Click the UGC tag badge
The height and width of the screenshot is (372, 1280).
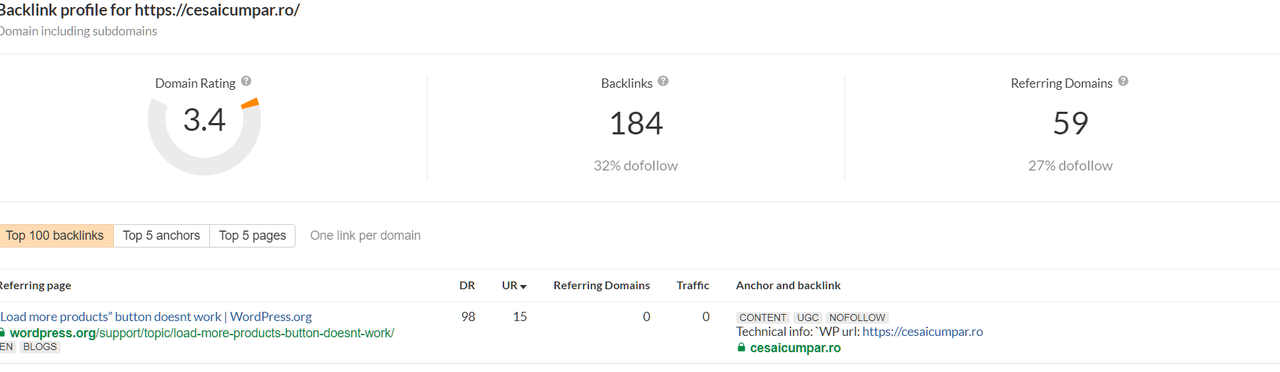coord(808,318)
